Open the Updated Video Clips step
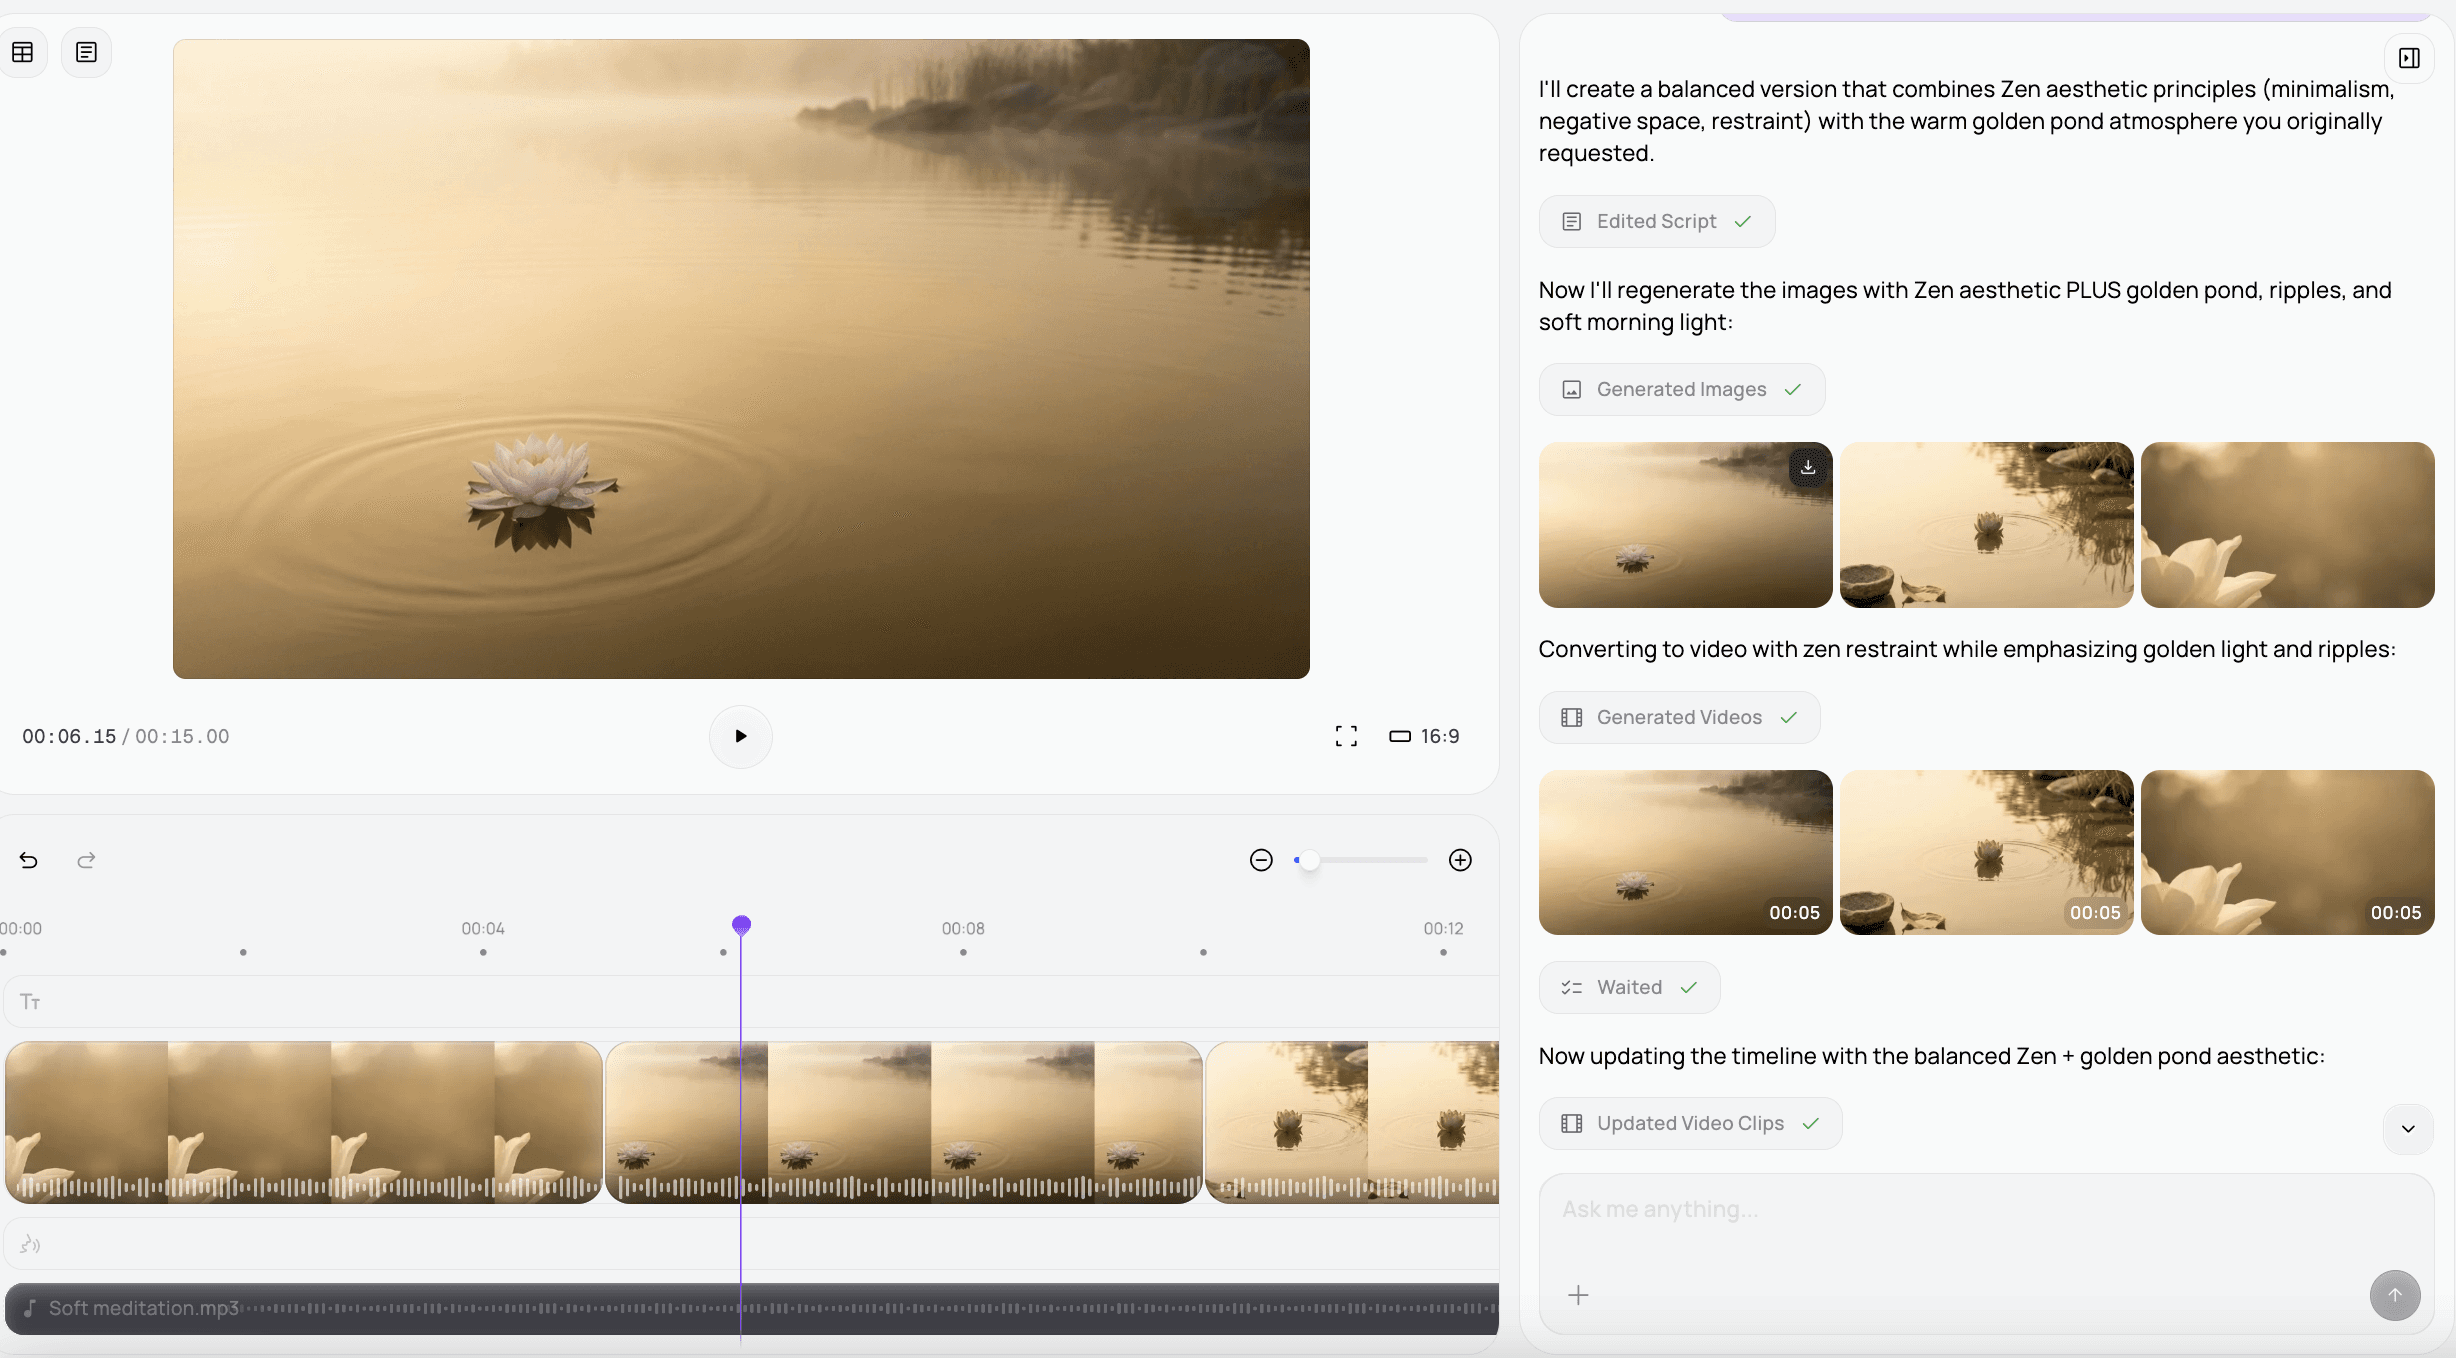Screen dimensions: 2456x1358 1690,1123
